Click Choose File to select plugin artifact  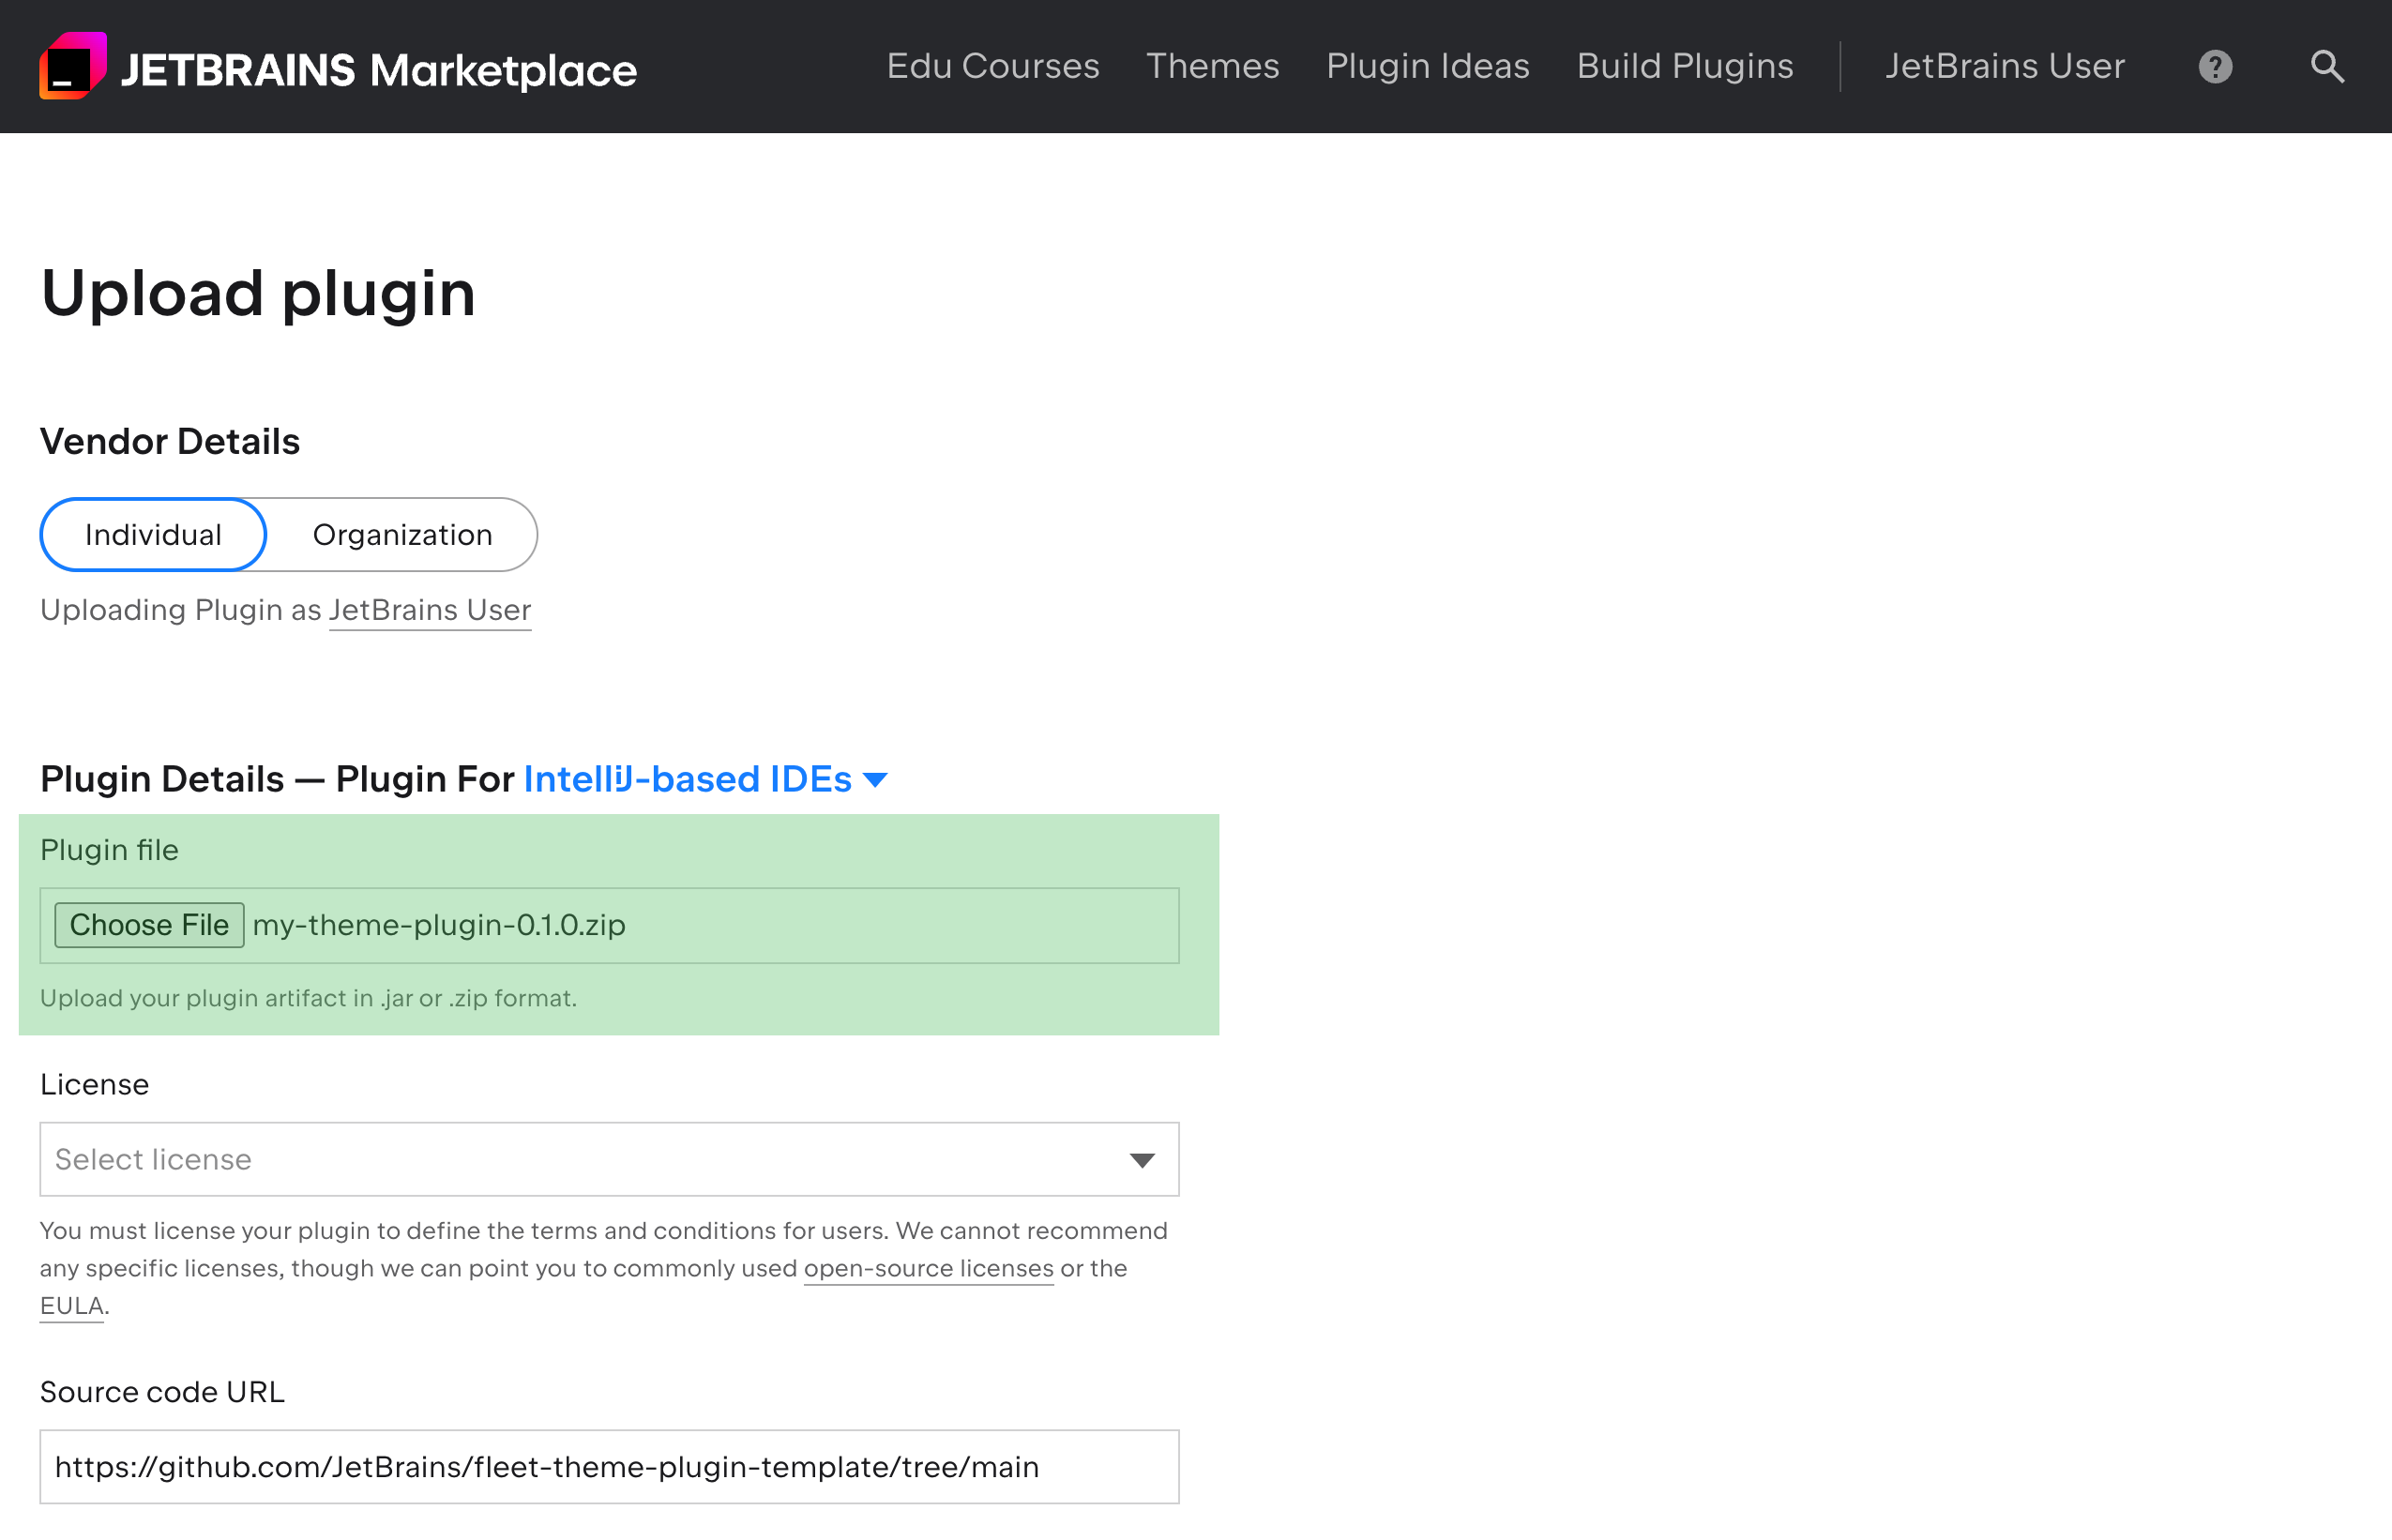[x=148, y=924]
